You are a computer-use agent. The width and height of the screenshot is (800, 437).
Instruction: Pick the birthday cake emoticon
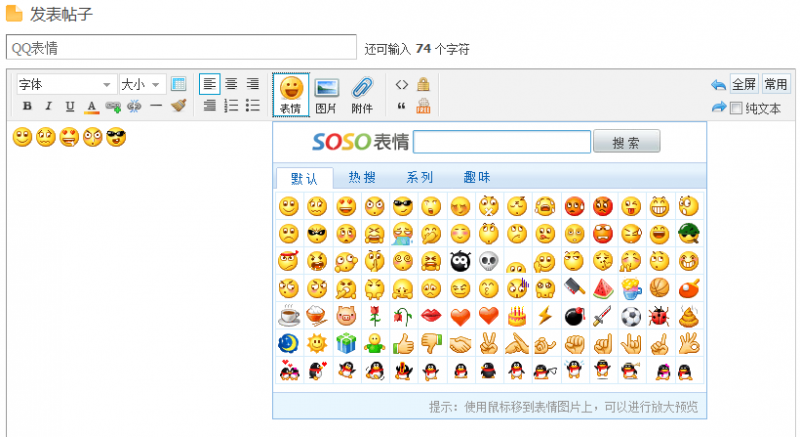517,317
